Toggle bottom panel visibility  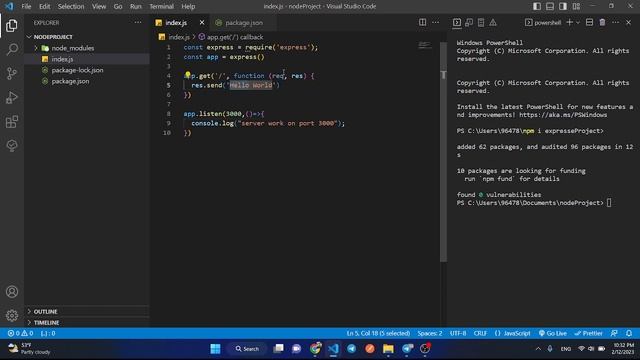550,6
